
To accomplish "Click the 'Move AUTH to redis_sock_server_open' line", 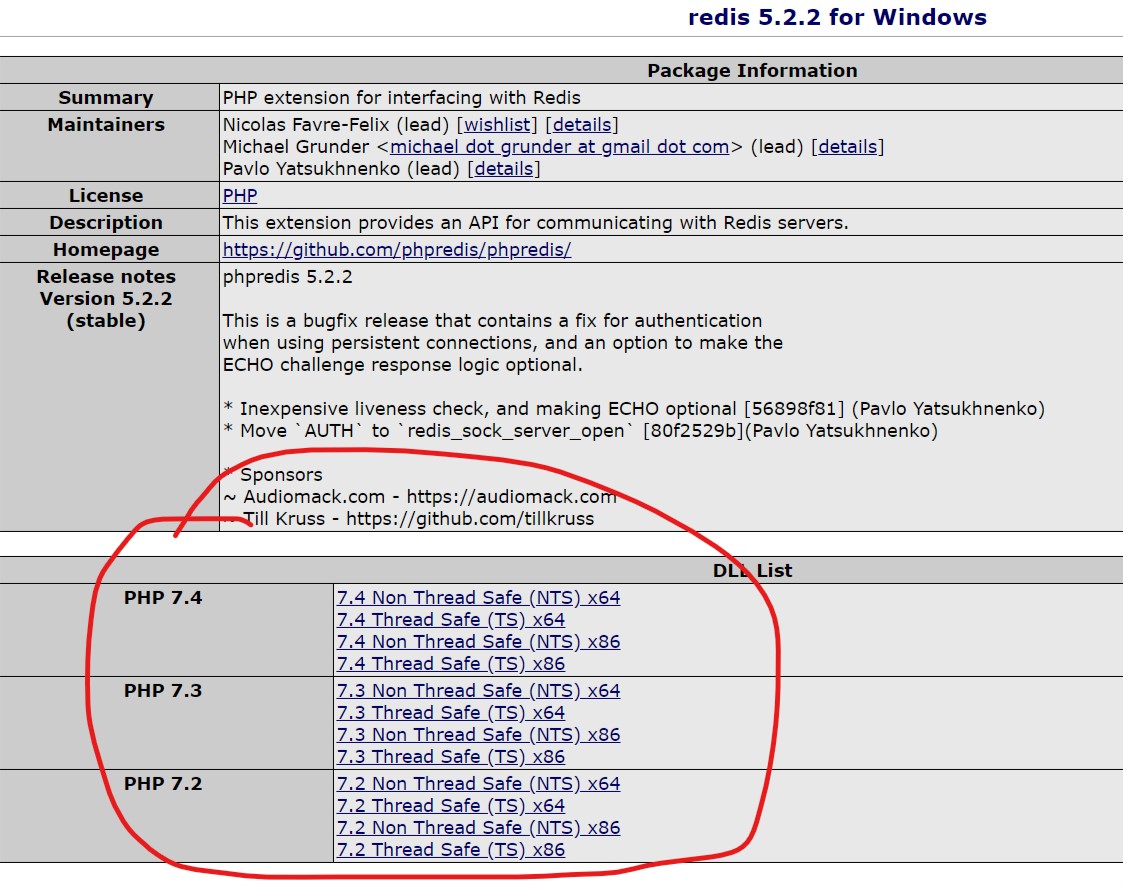I will [581, 431].
